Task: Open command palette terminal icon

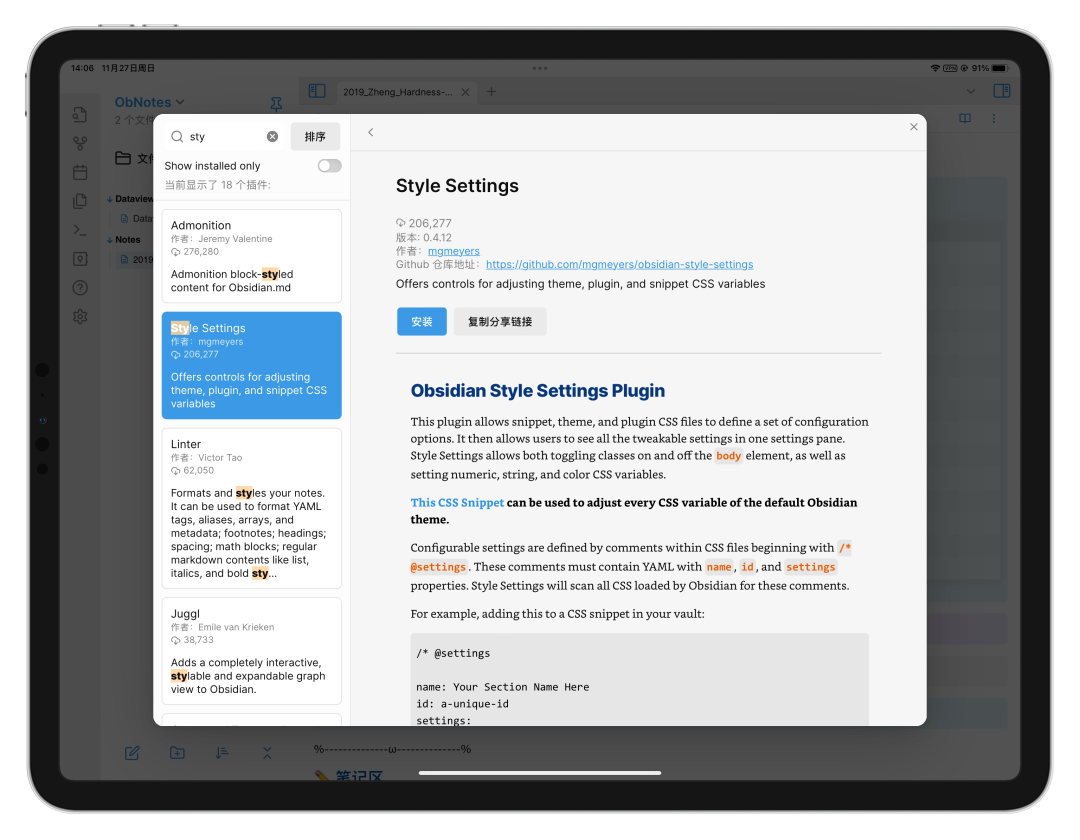Action: tap(80, 230)
